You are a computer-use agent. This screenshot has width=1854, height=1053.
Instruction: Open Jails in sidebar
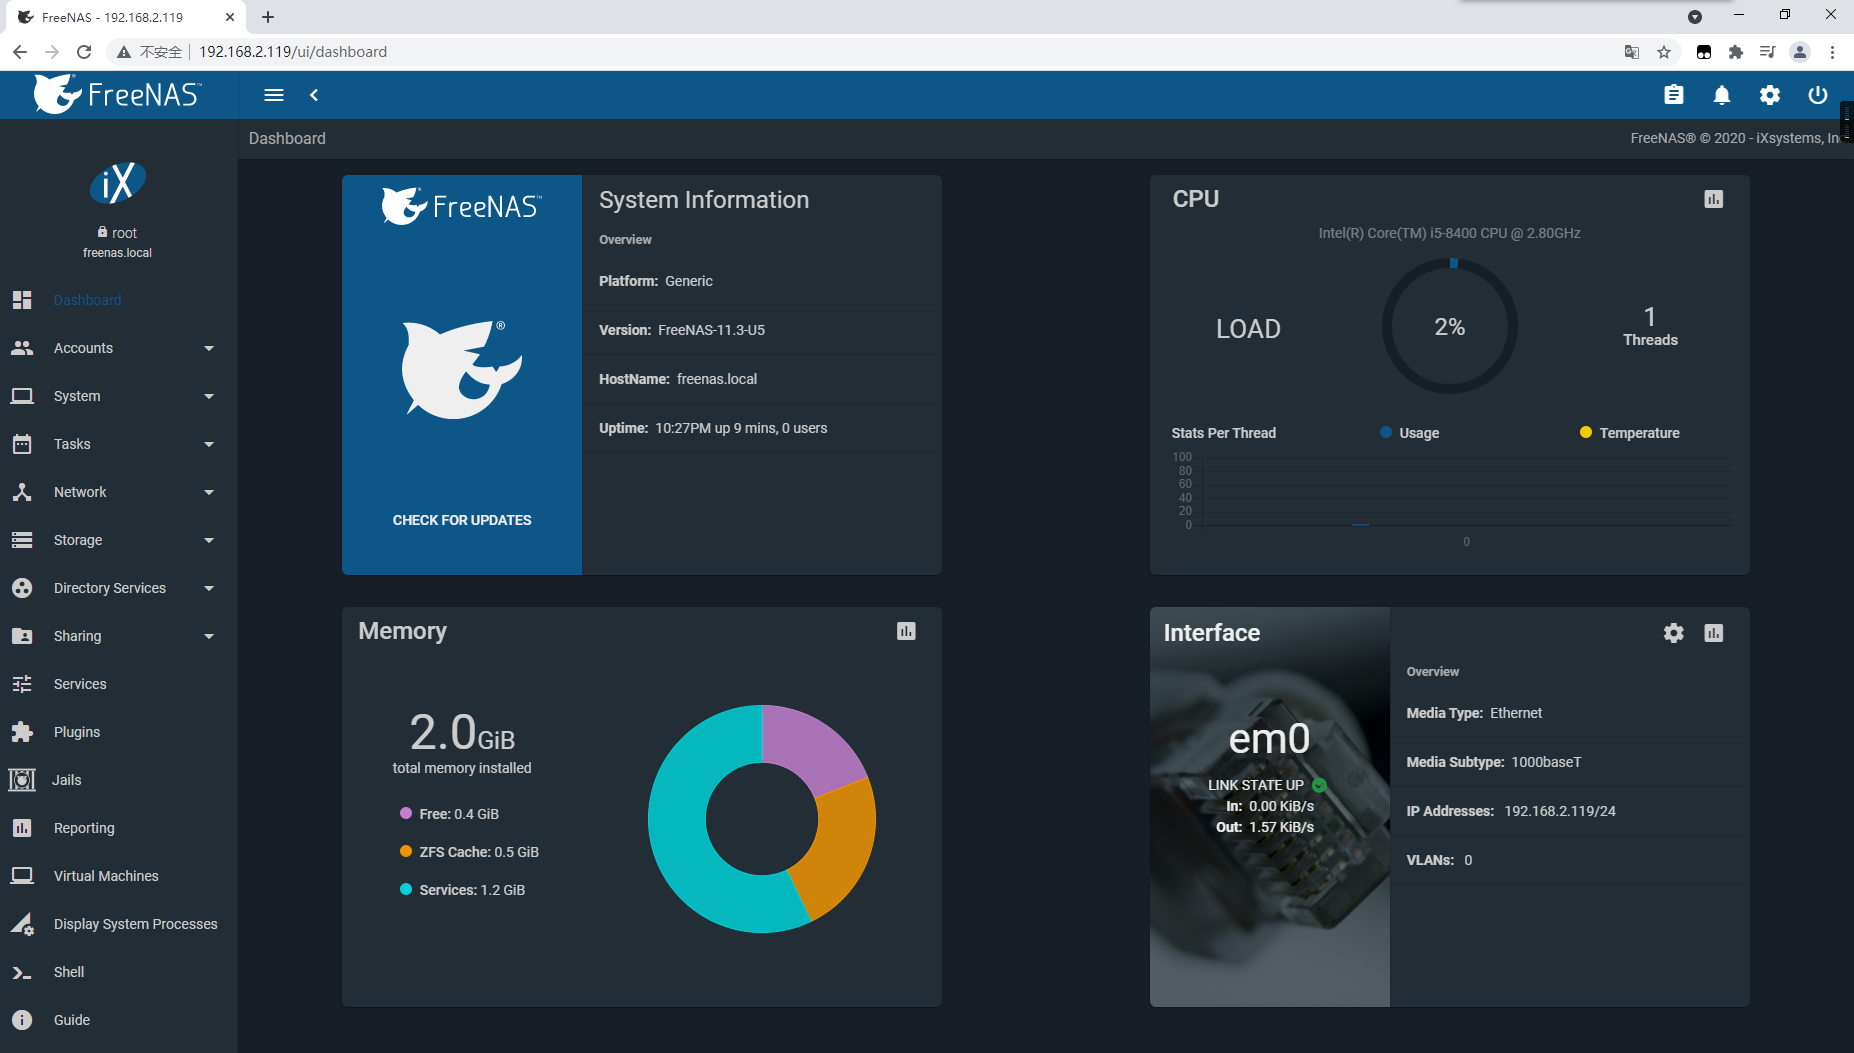(67, 780)
